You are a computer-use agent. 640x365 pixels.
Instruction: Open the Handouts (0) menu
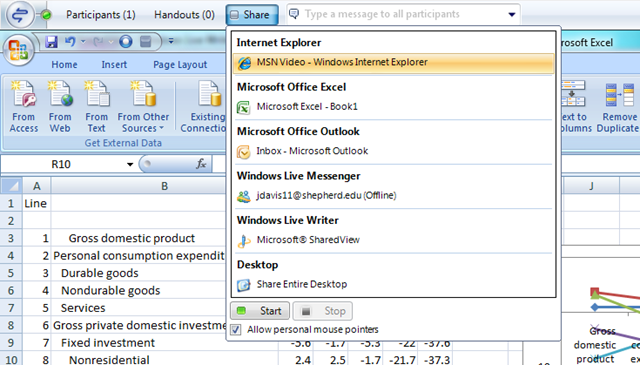pos(184,15)
